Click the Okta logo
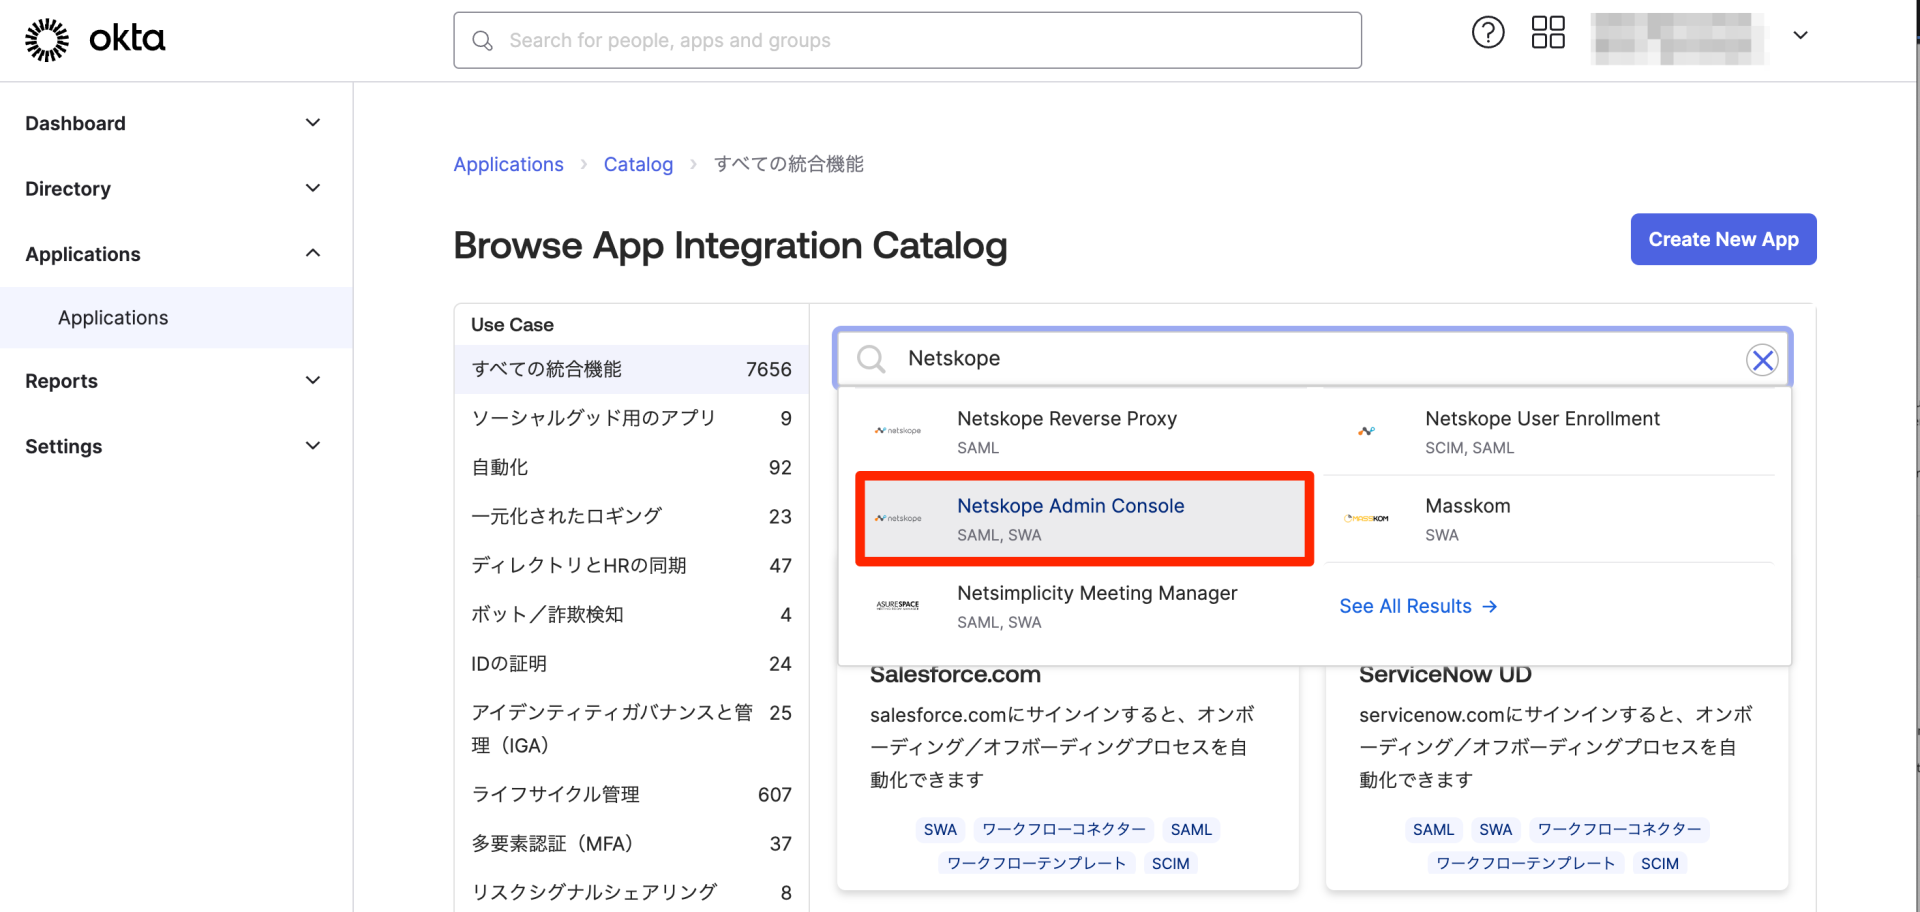The image size is (1920, 912). click(94, 38)
